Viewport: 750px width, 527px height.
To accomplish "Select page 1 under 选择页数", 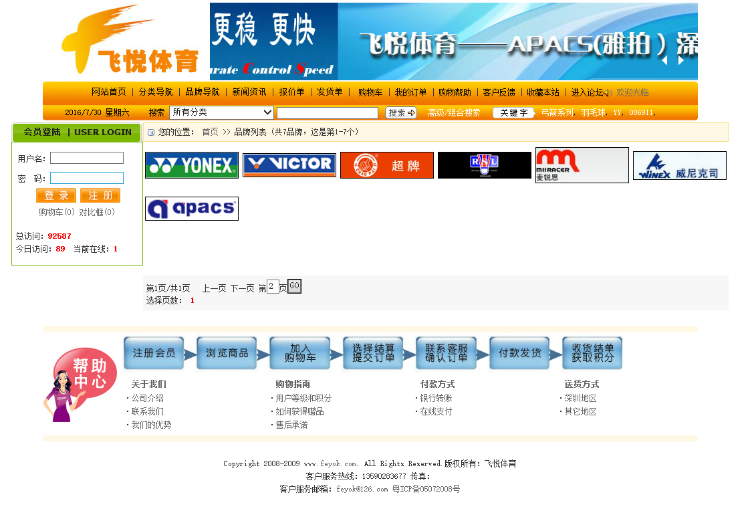I will click(x=192, y=300).
